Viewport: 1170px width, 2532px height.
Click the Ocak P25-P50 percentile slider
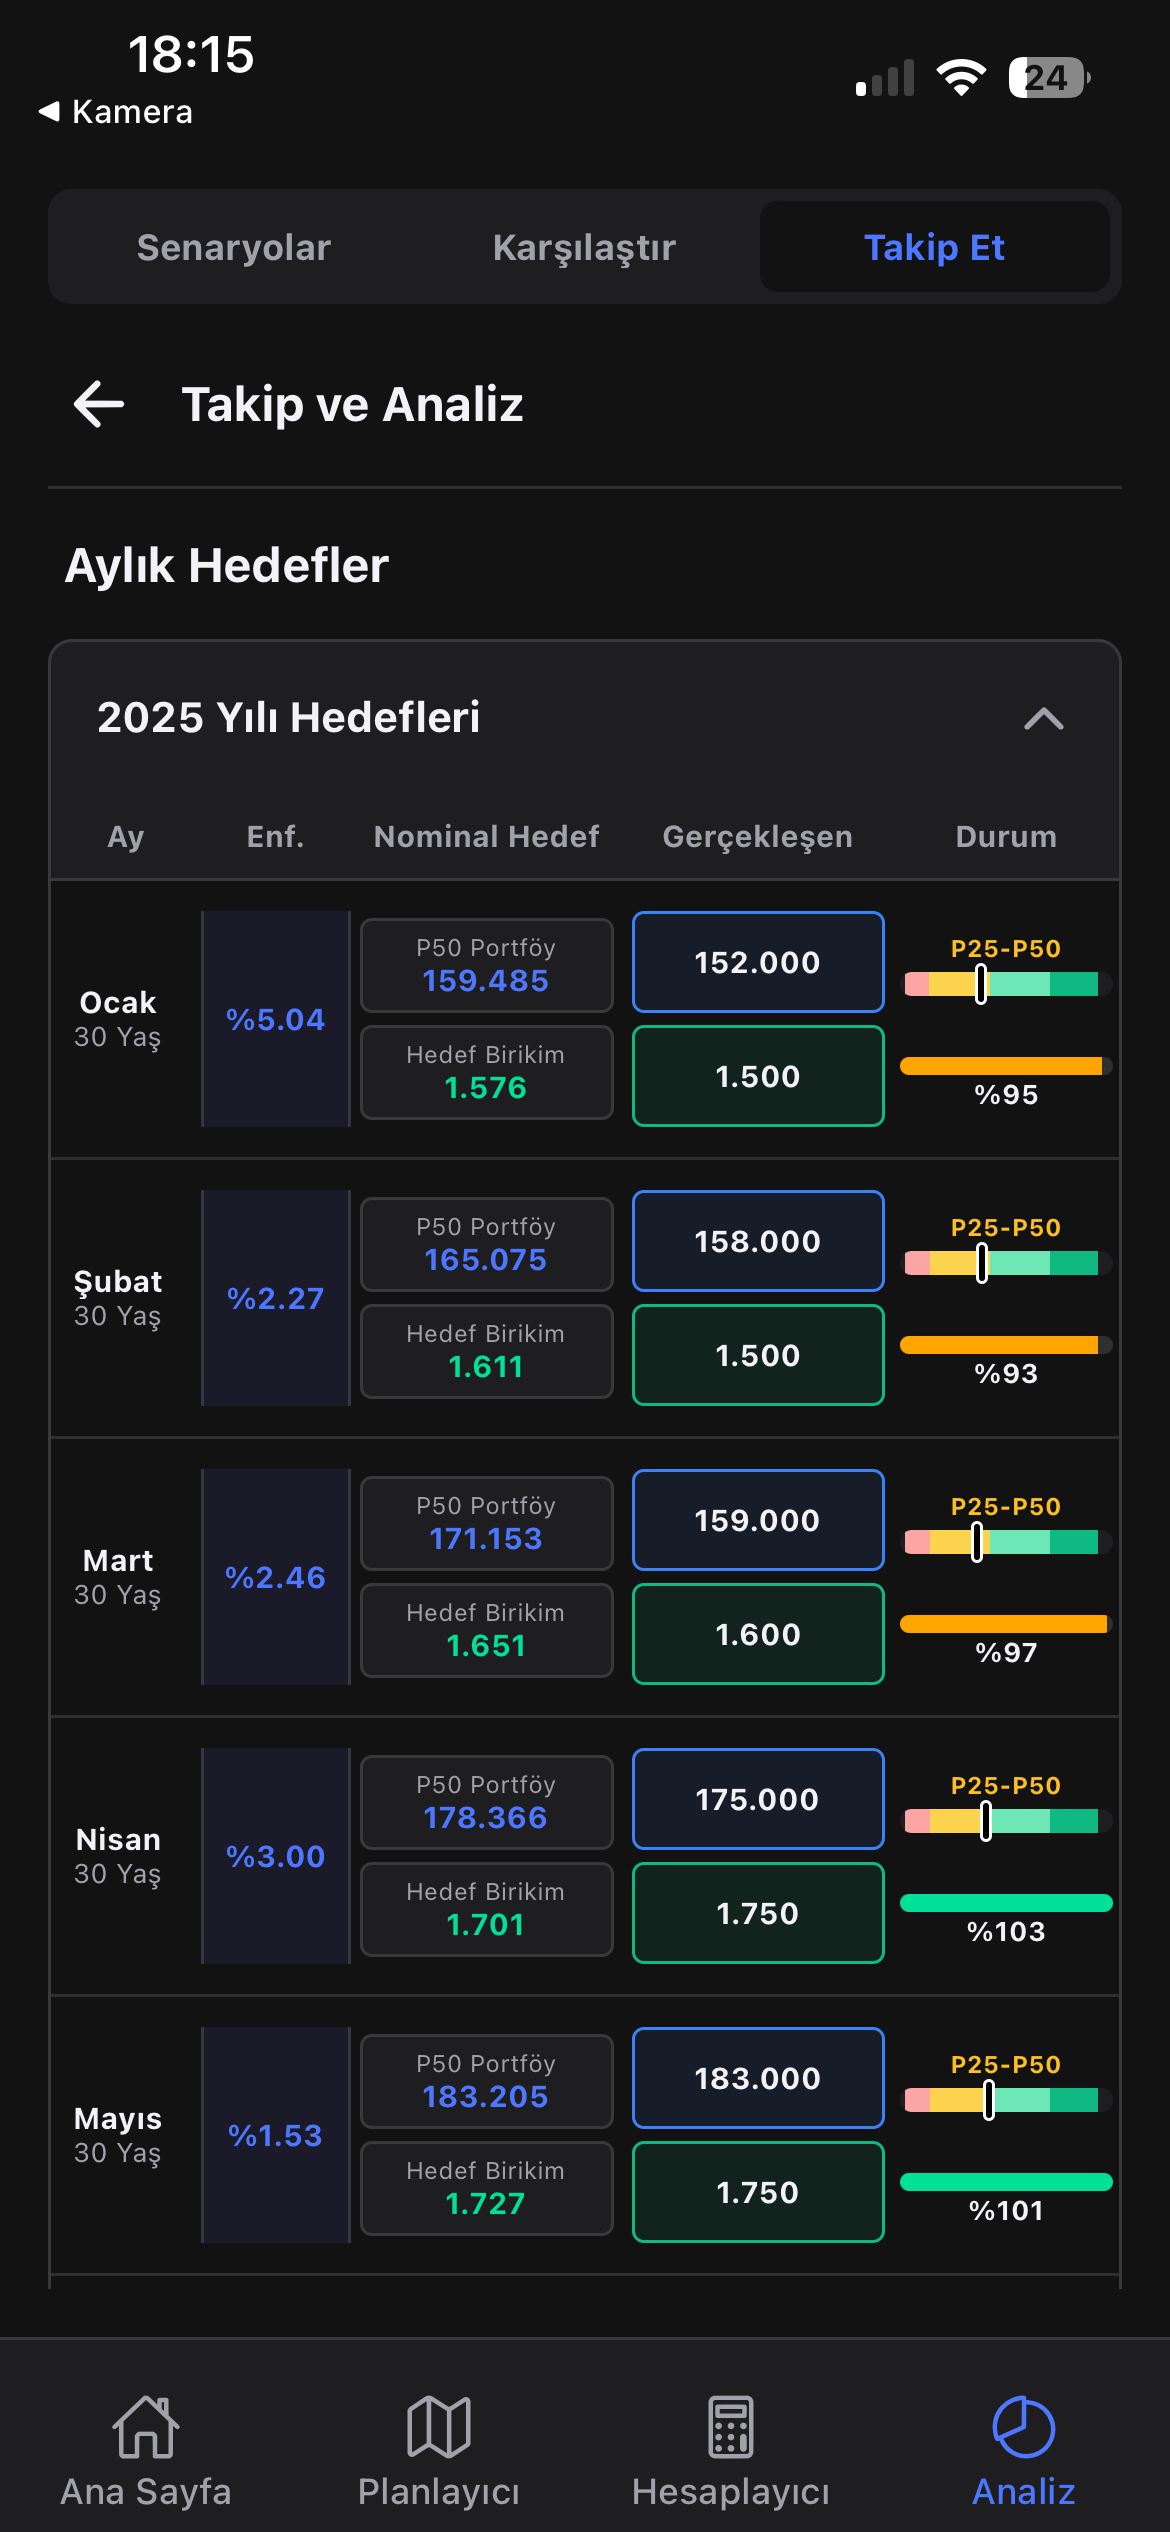click(x=1002, y=984)
